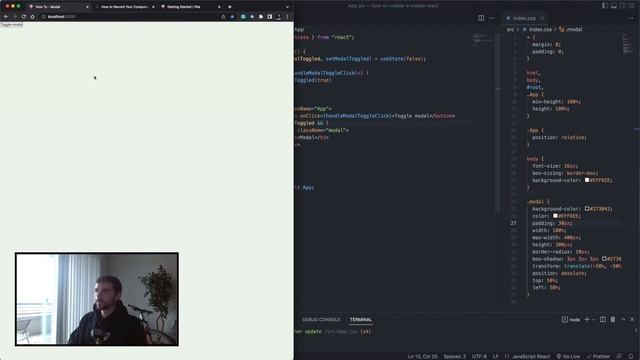640x360 pixels.
Task: Click the left editor vertical scrollbar
Action: [498, 122]
